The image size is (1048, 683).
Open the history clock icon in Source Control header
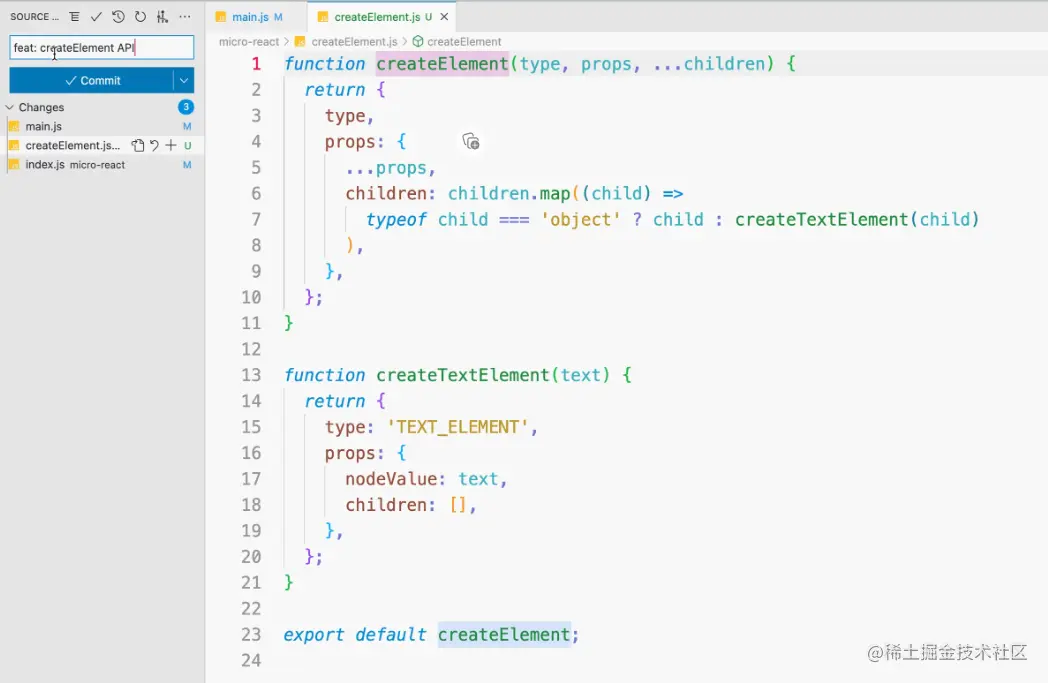(x=118, y=17)
